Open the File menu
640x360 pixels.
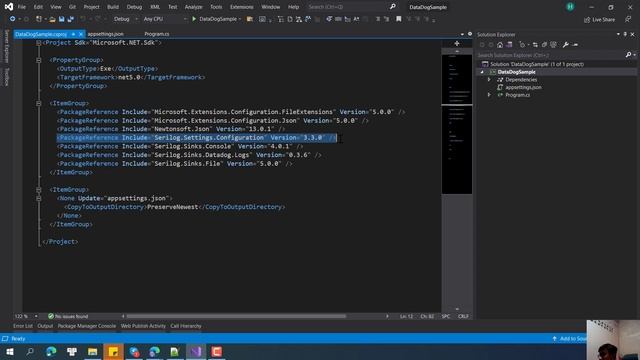(22, 7)
